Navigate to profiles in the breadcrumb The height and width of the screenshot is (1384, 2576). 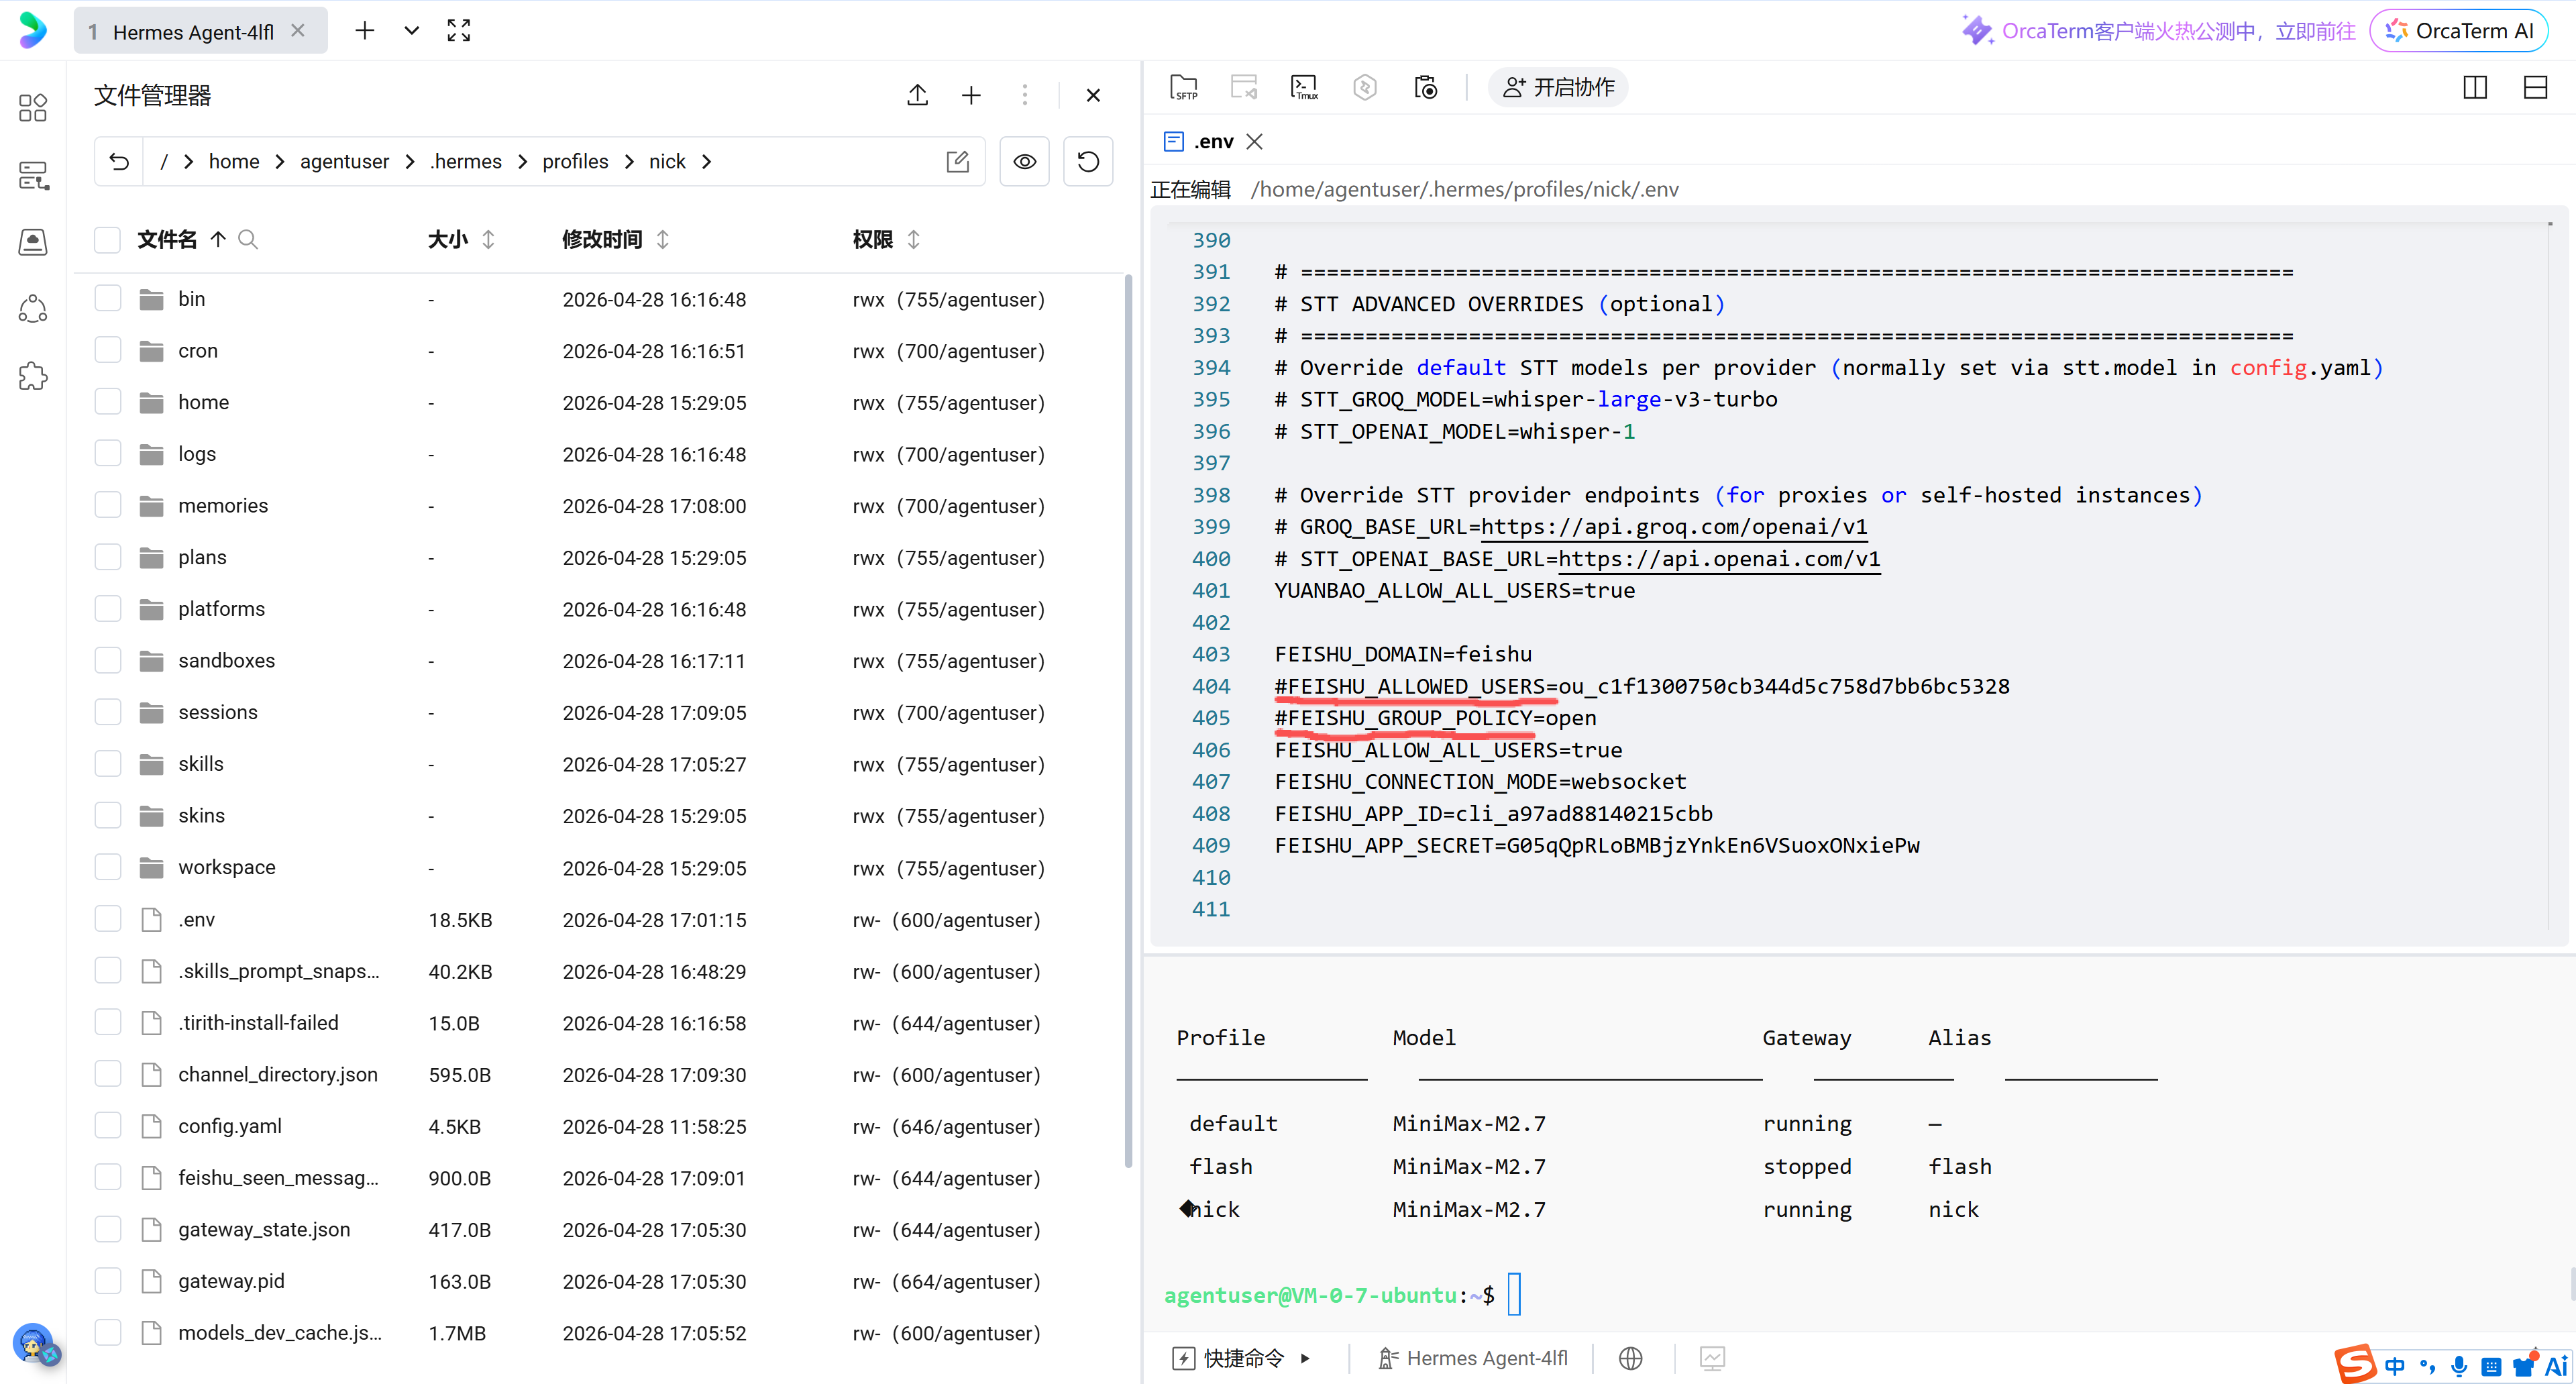pos(575,161)
